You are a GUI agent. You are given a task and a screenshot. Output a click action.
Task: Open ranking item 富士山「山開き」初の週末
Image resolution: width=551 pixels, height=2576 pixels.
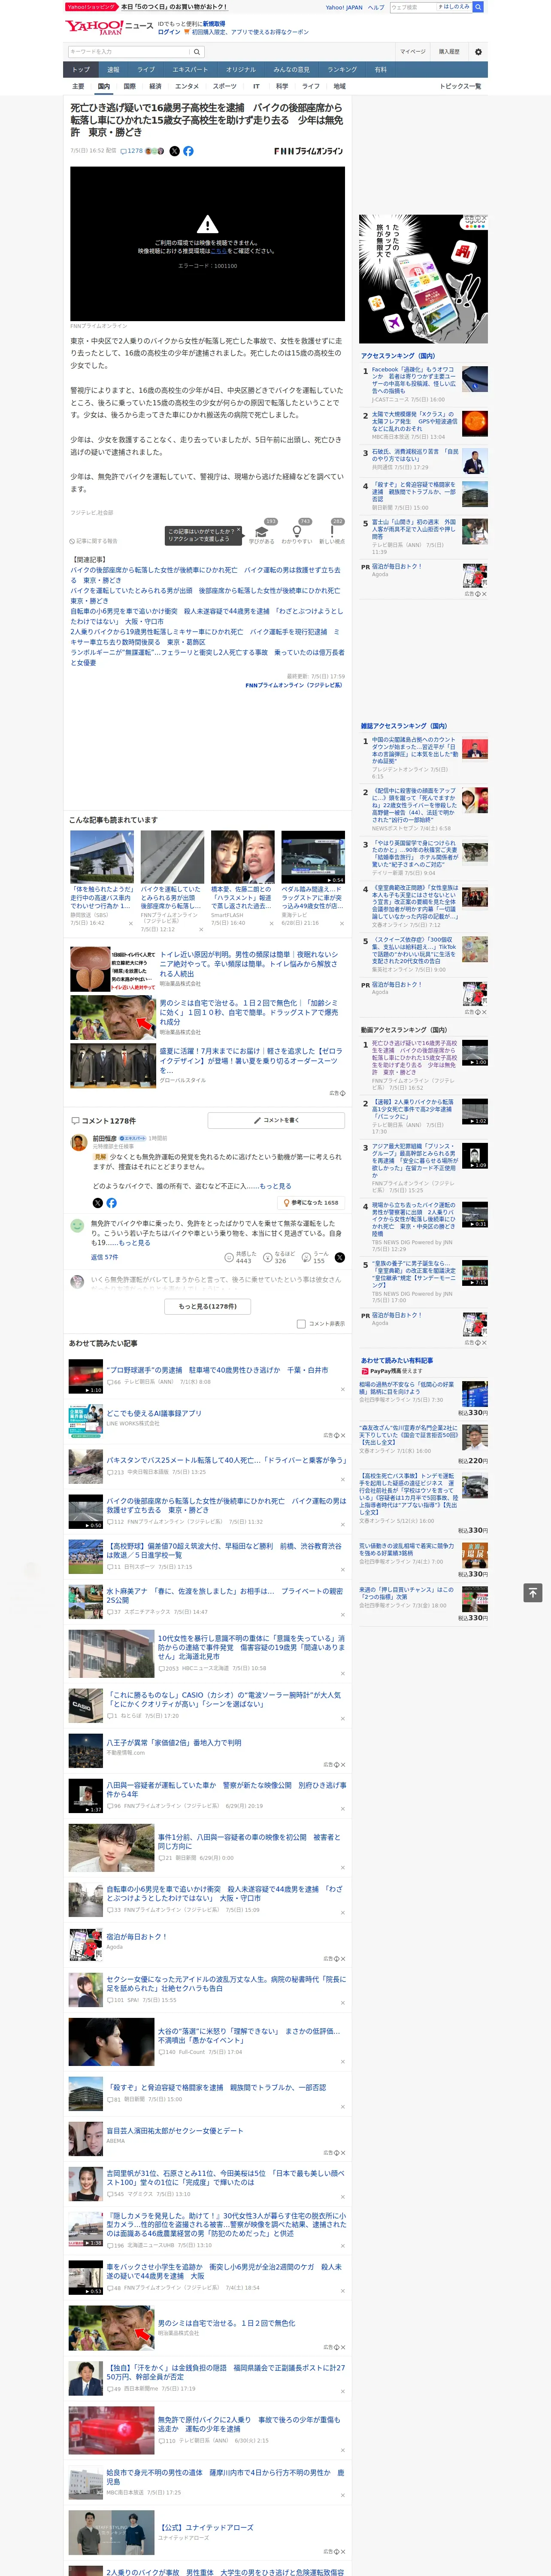click(414, 529)
